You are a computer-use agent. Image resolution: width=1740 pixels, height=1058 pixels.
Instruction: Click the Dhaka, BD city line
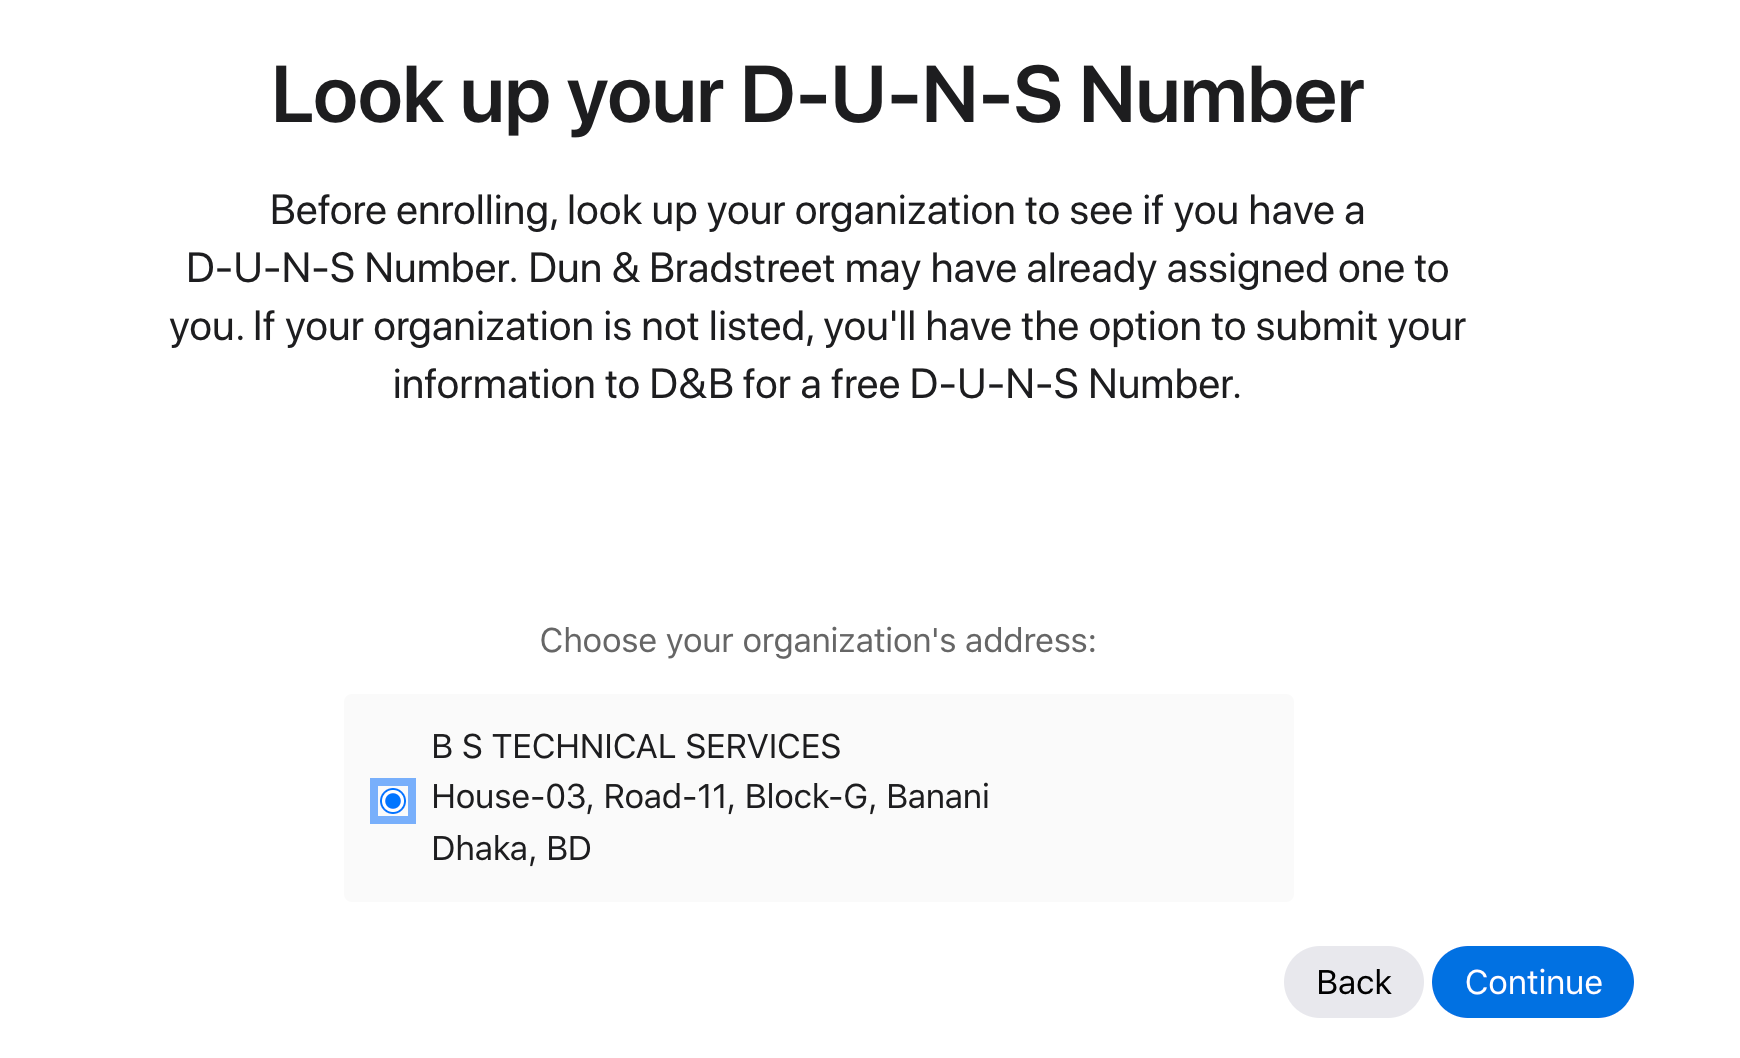tap(511, 849)
